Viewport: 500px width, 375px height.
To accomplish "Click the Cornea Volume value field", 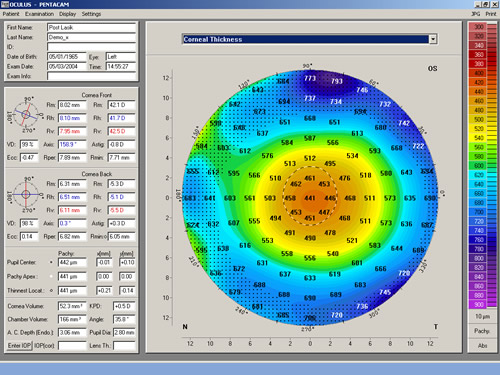I will pos(72,306).
